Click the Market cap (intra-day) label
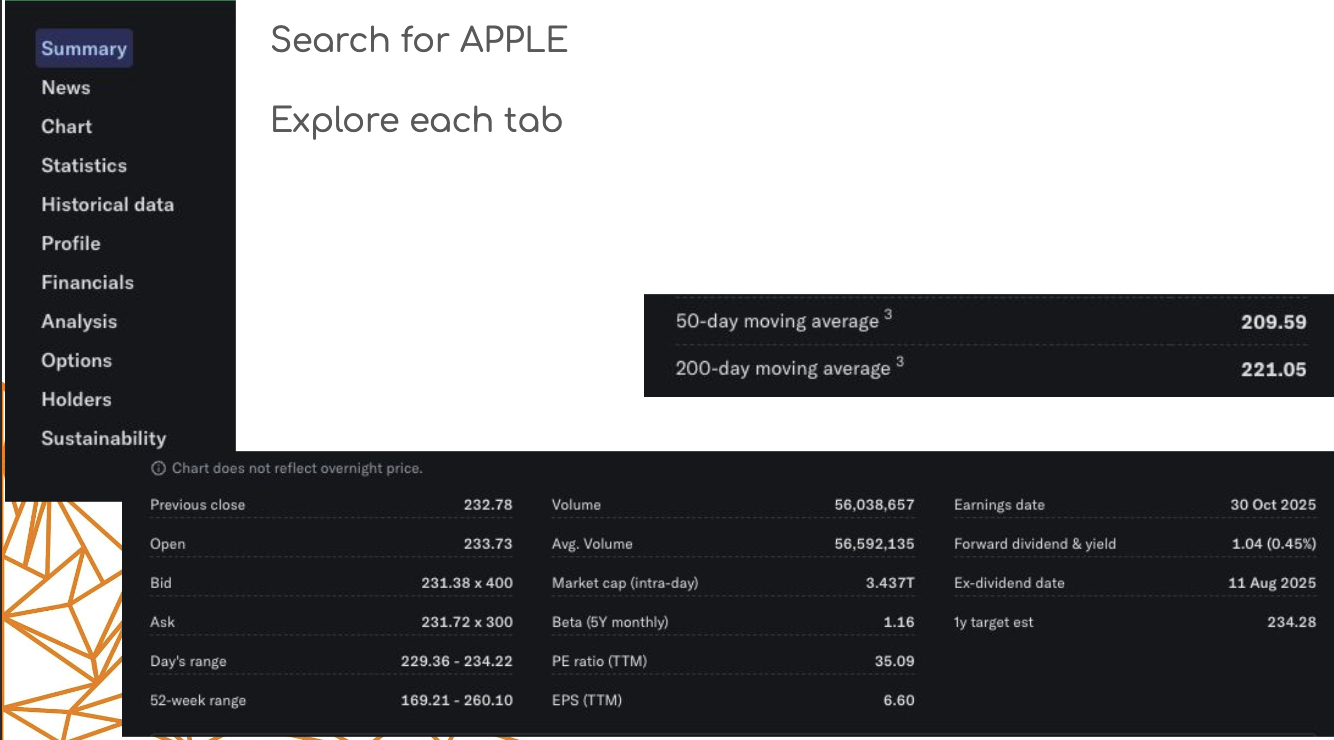1334x740 pixels. [625, 583]
